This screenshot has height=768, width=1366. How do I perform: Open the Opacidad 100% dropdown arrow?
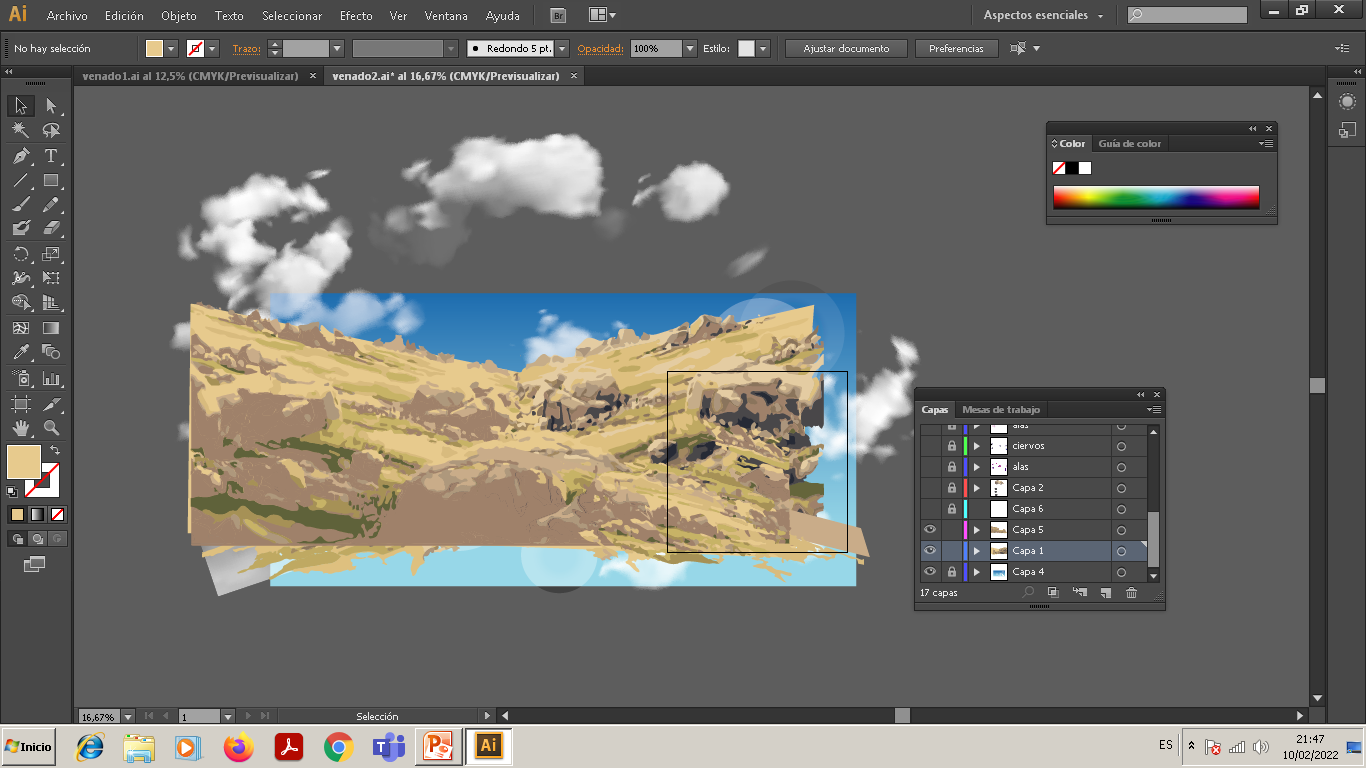click(x=690, y=48)
